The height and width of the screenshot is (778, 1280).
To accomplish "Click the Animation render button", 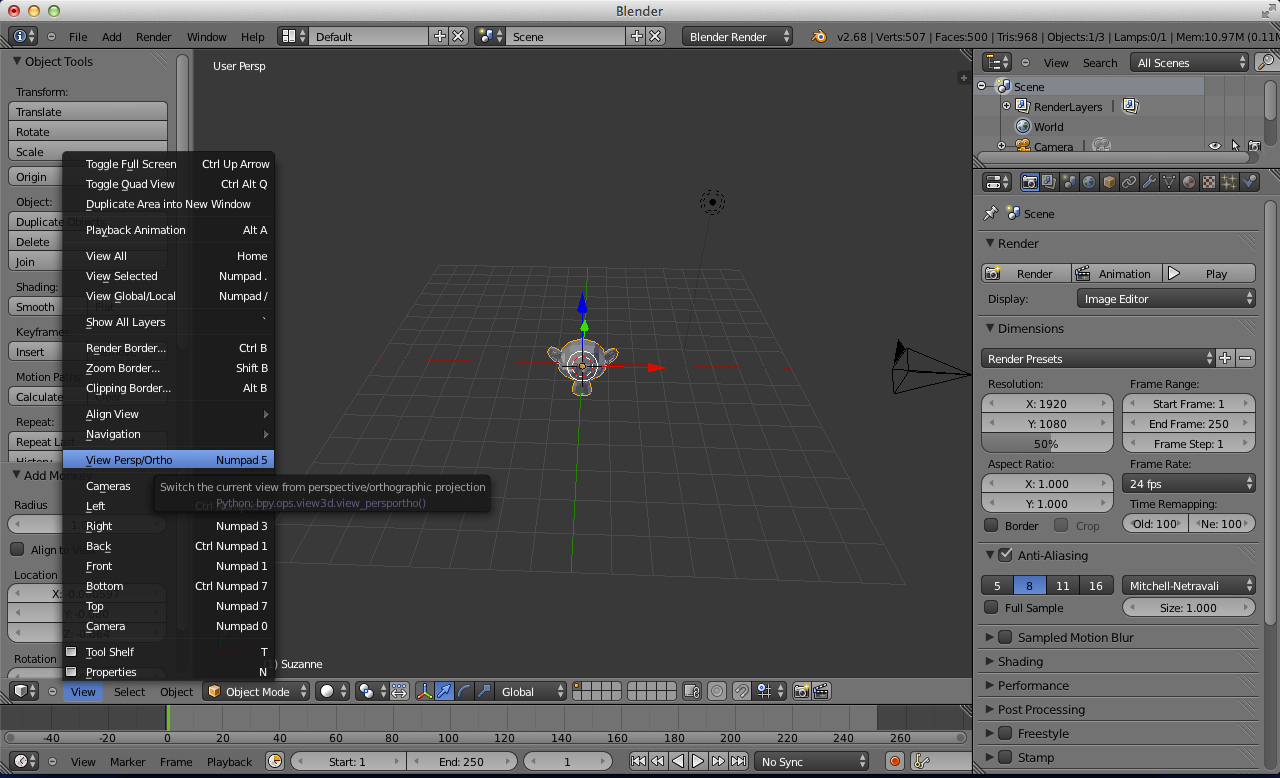I will point(1115,273).
